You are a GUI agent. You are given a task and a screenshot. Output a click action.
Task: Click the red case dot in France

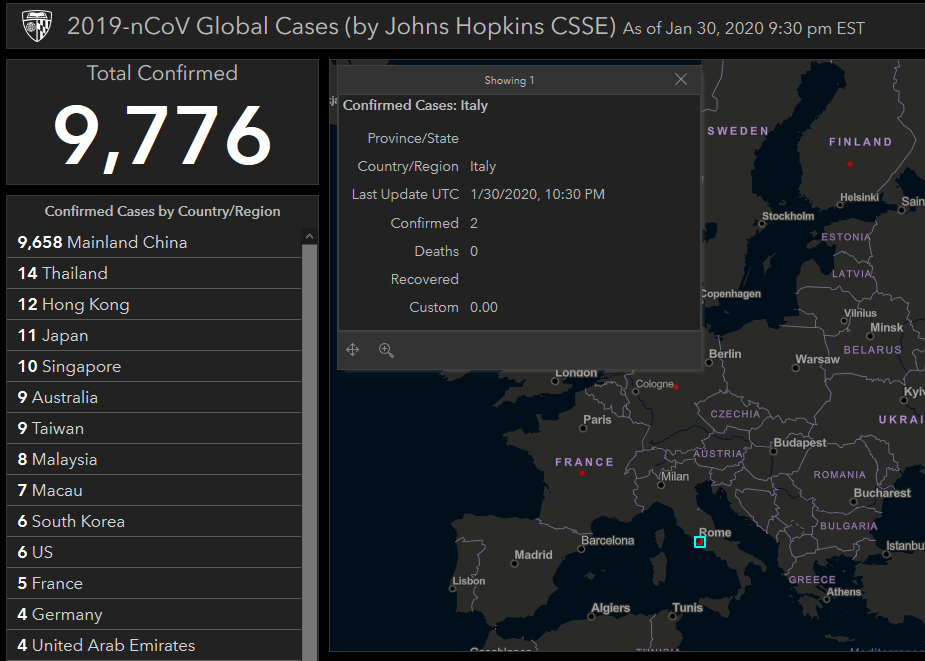(582, 473)
